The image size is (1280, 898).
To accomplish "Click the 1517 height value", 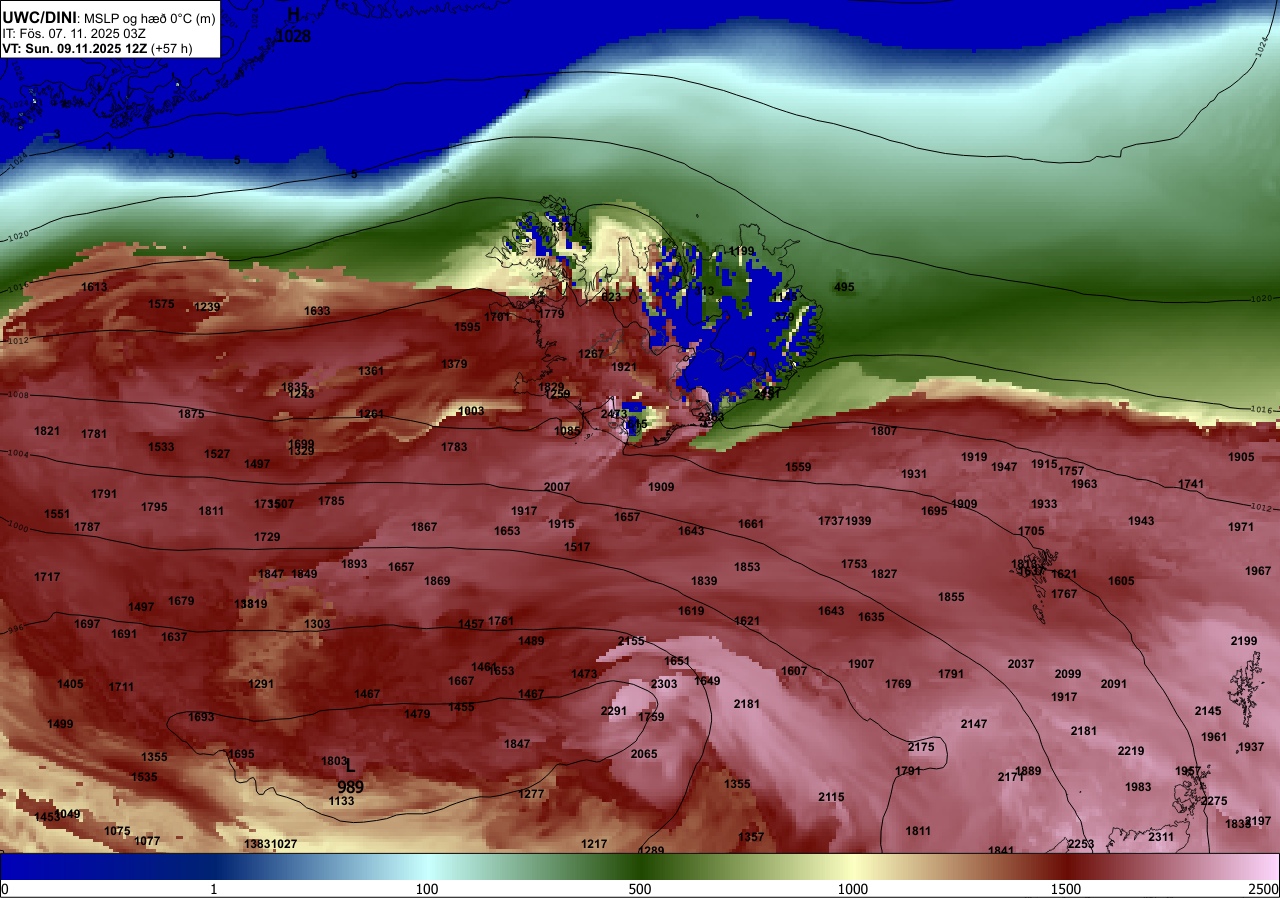I will [577, 547].
